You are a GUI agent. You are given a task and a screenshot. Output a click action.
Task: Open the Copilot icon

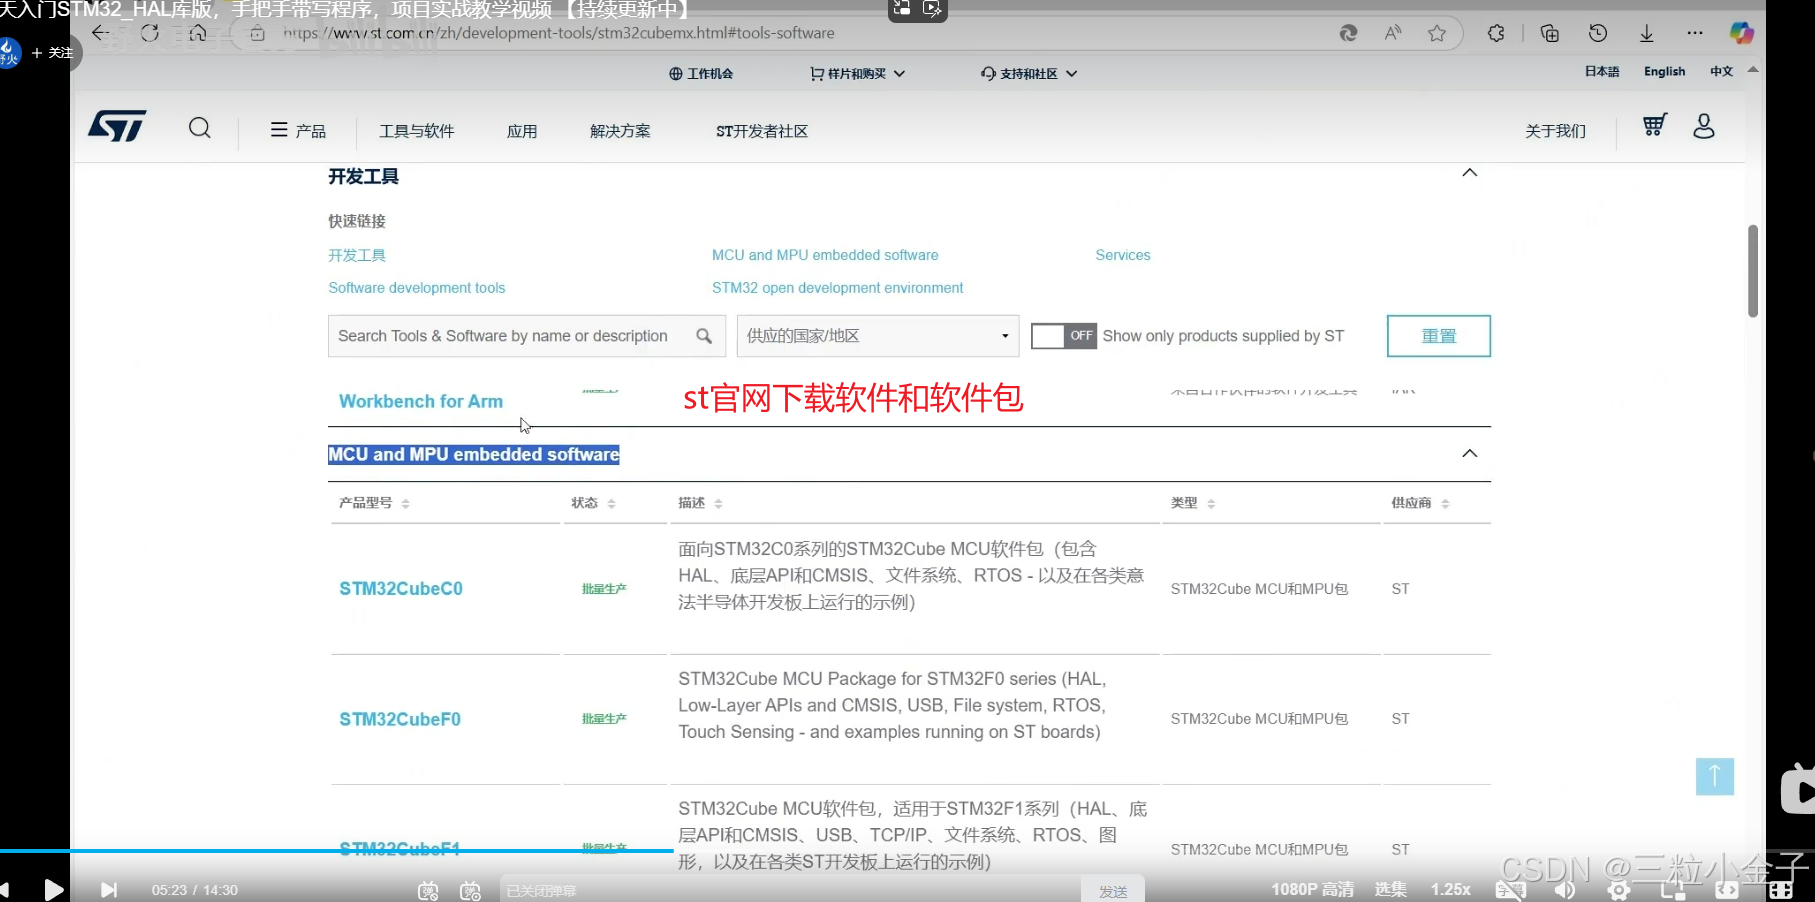pyautogui.click(x=1742, y=33)
